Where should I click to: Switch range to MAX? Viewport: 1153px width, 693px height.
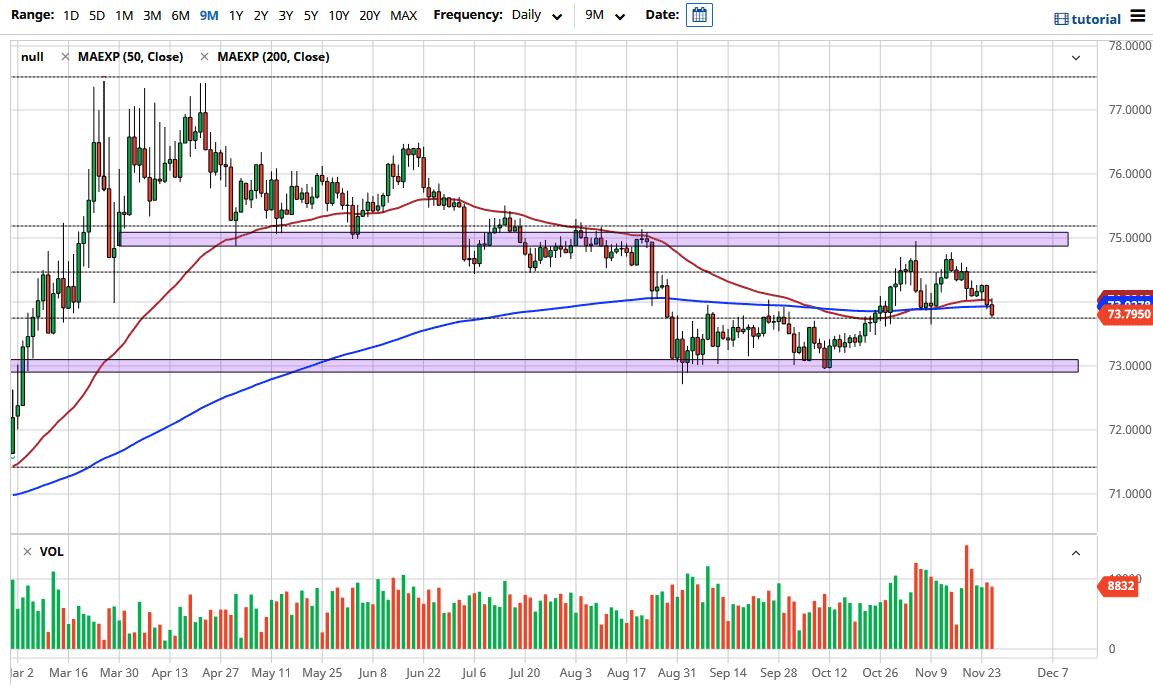pyautogui.click(x=404, y=15)
